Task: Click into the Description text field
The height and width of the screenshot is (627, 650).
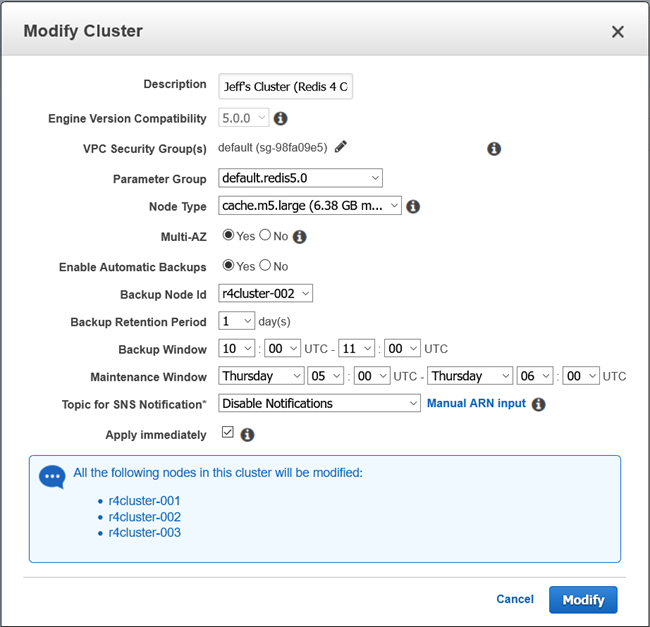Action: click(286, 87)
